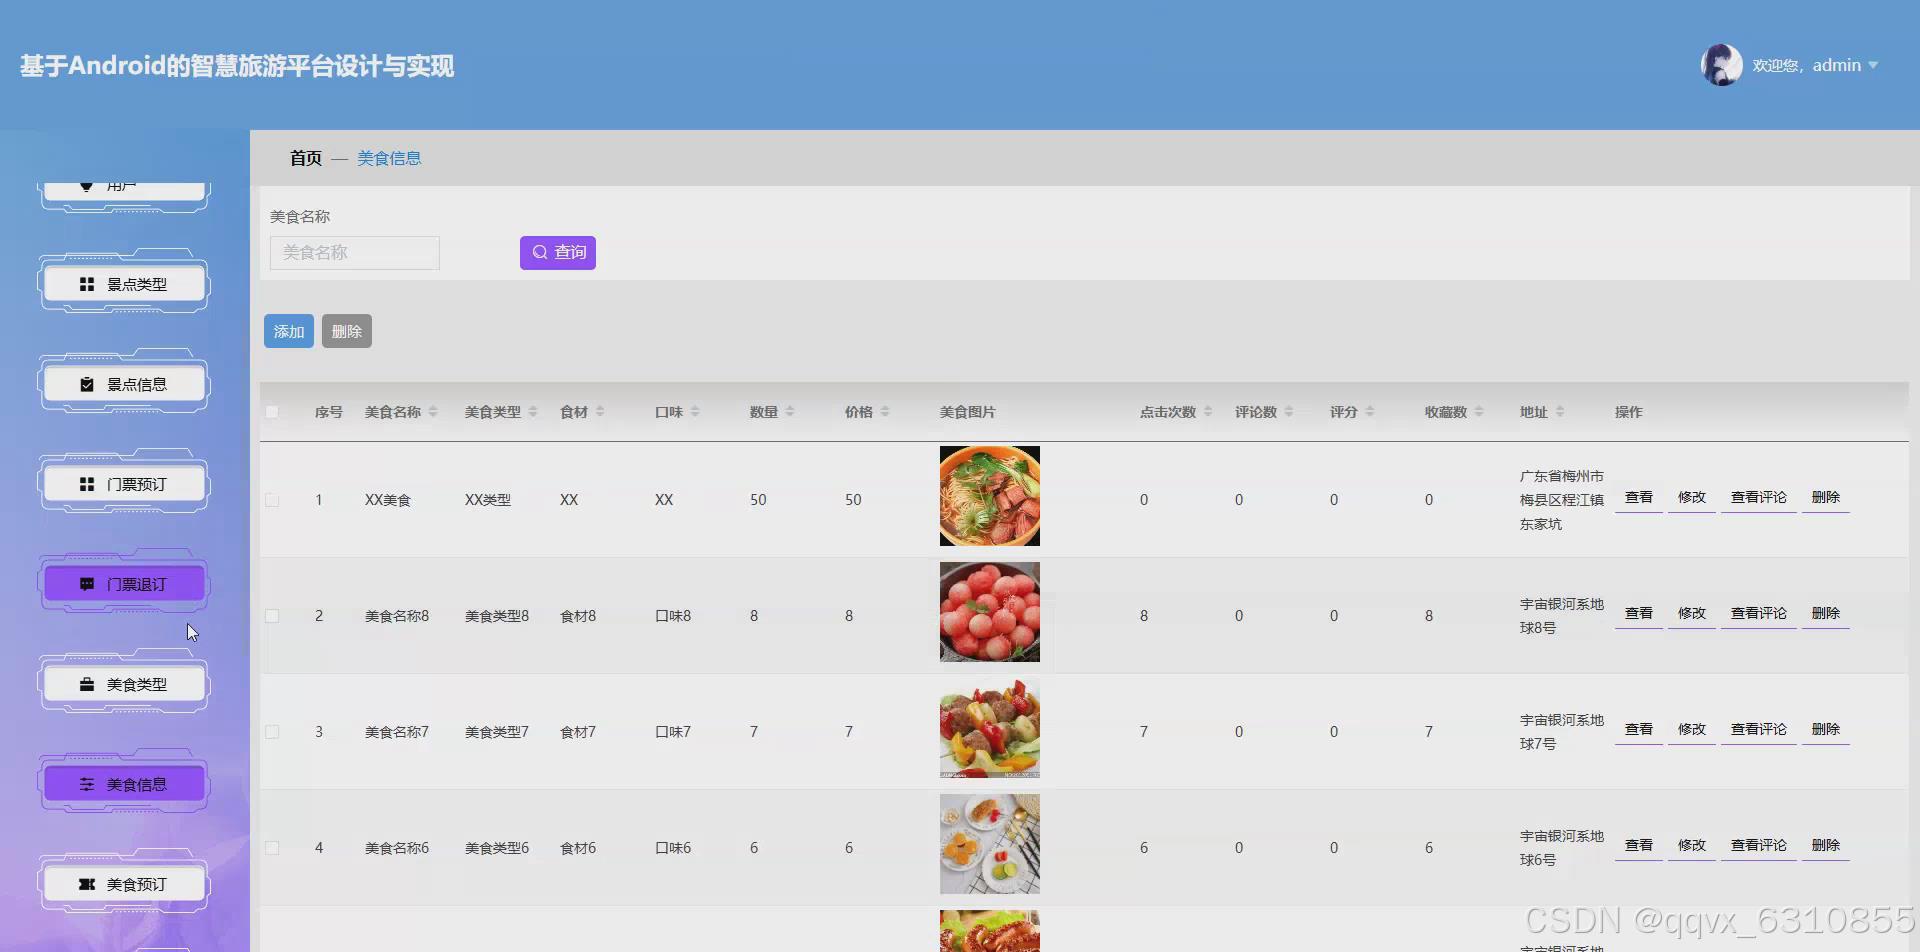Open the 门票预订 sidebar menu
Viewport: 1920px width, 952px height.
[x=124, y=485]
